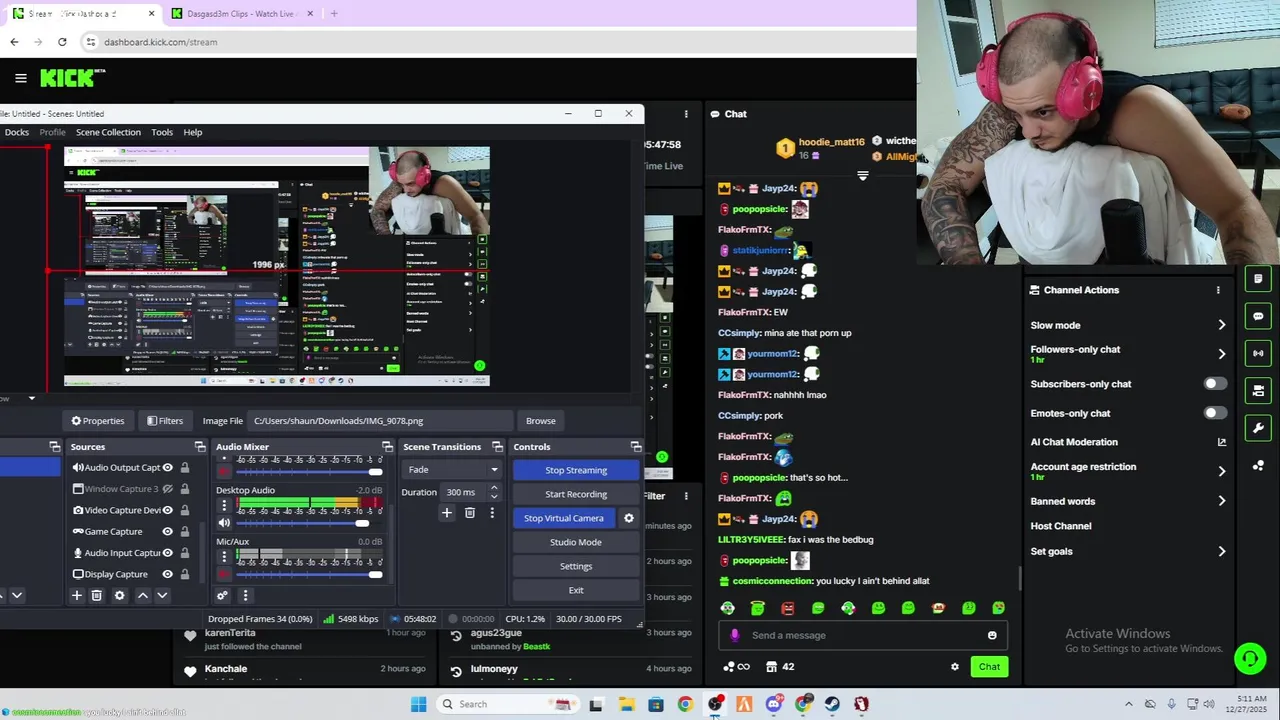Image resolution: width=1280 pixels, height=720 pixels.
Task: Show Window Capture 3 source with eye
Action: pos(168,489)
